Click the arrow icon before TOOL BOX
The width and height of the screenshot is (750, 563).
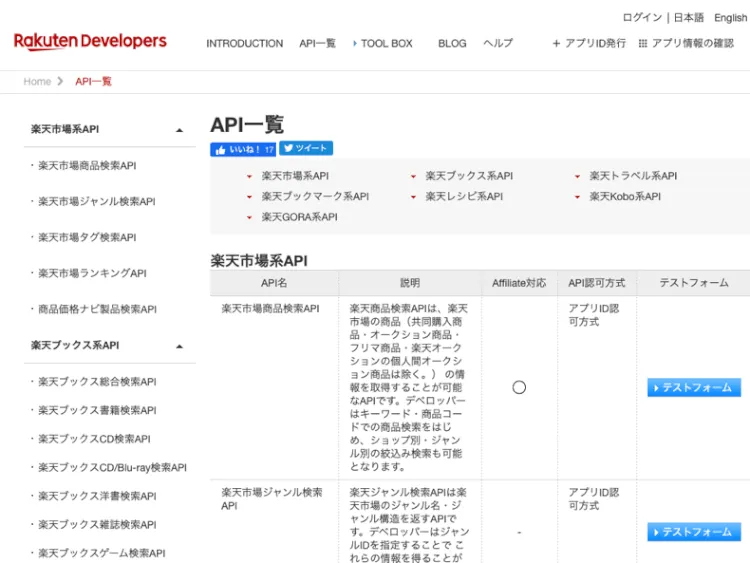click(x=354, y=44)
